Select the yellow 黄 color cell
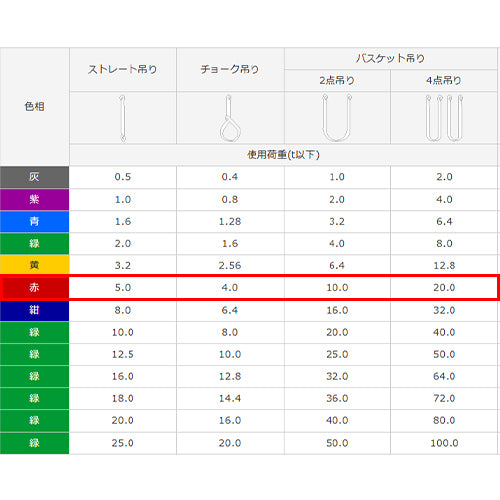 coord(34,265)
